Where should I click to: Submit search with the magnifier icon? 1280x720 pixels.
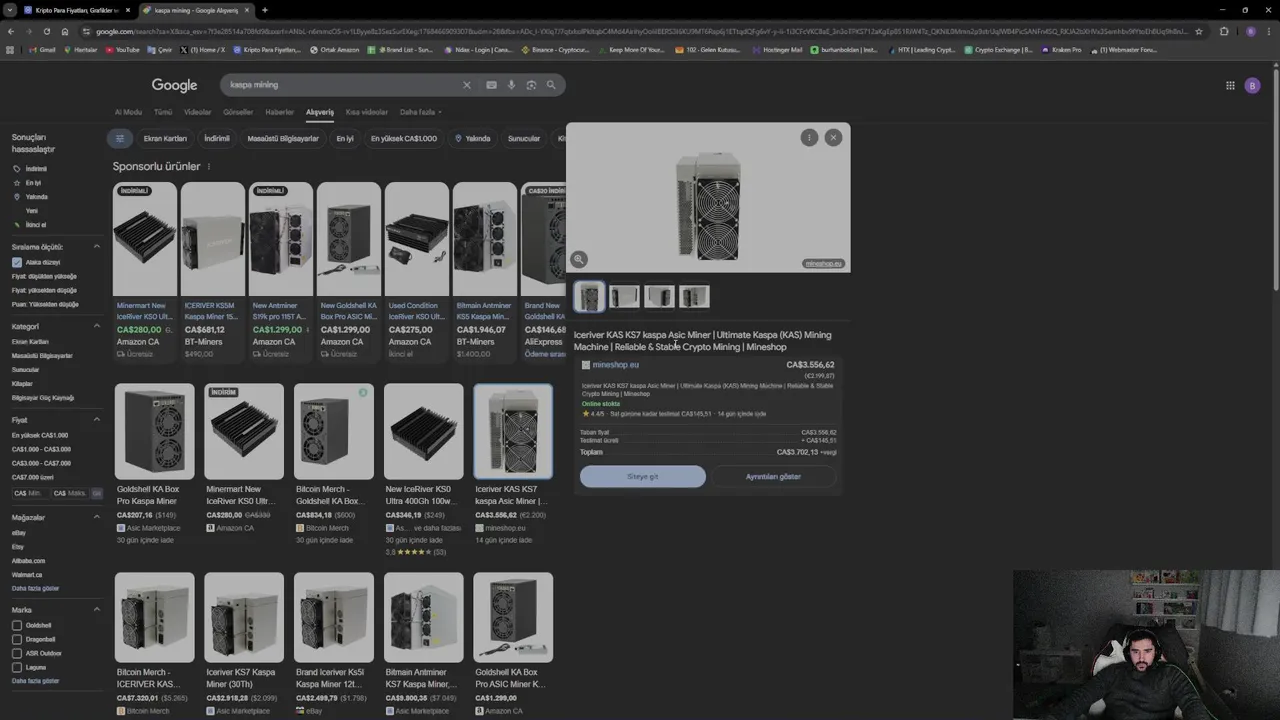coord(551,85)
